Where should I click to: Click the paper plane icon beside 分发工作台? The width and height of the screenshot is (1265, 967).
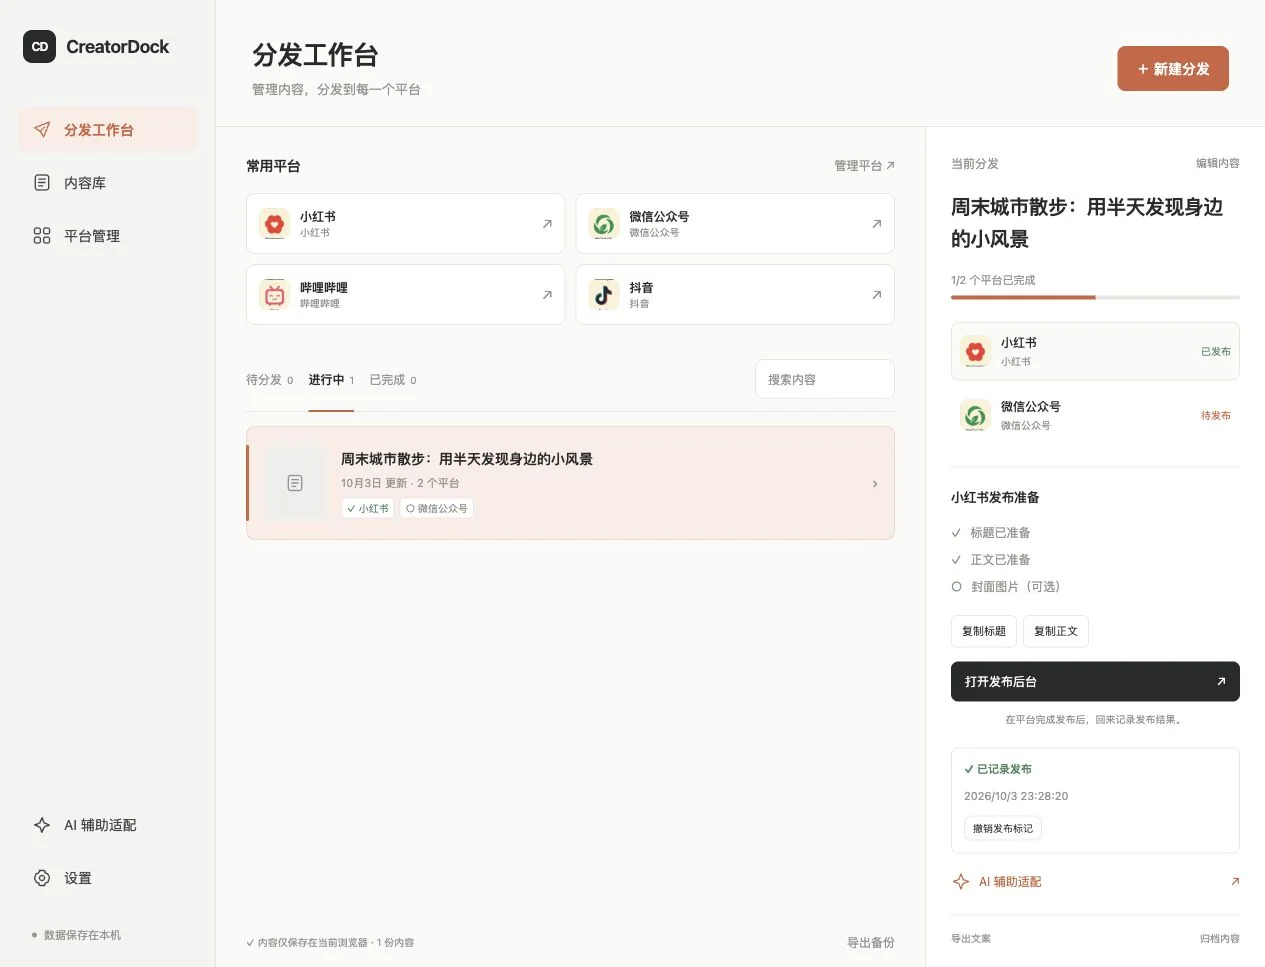(x=42, y=130)
